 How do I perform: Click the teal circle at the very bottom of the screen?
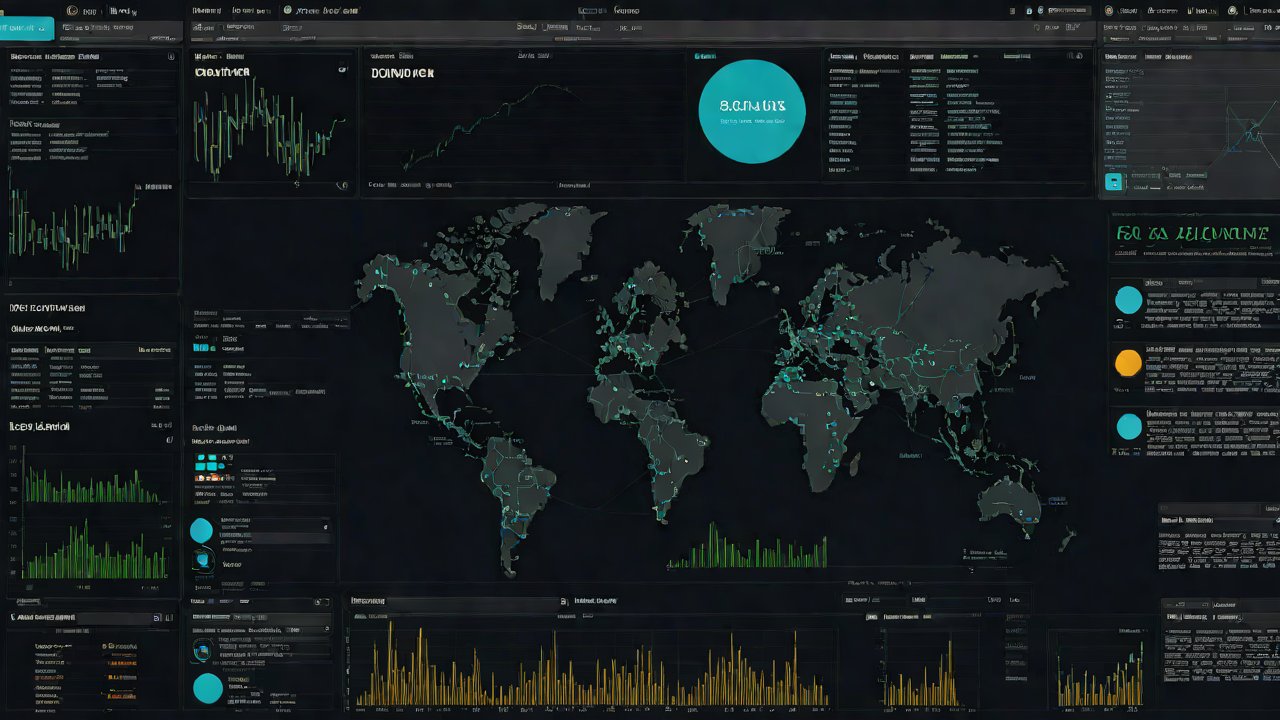click(x=207, y=688)
